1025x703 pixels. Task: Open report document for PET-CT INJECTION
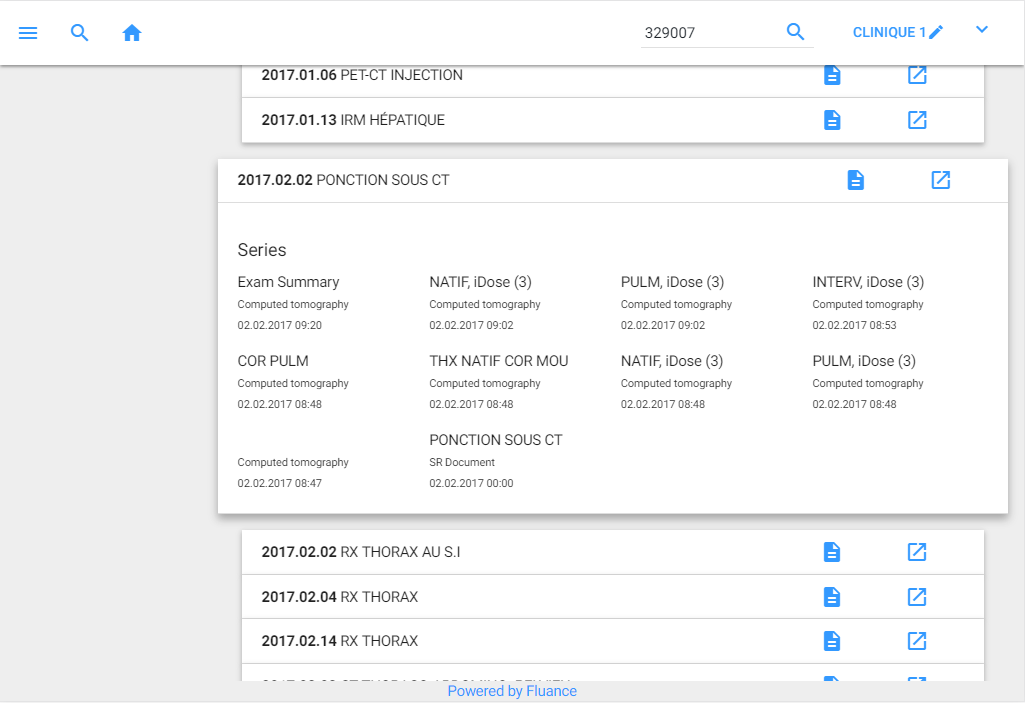tap(831, 75)
